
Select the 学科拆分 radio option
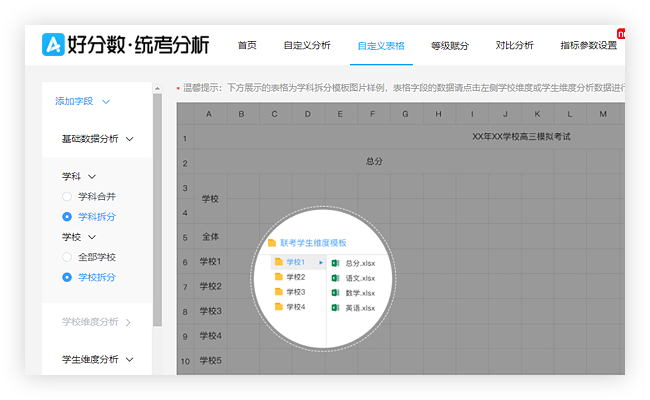pos(67,216)
